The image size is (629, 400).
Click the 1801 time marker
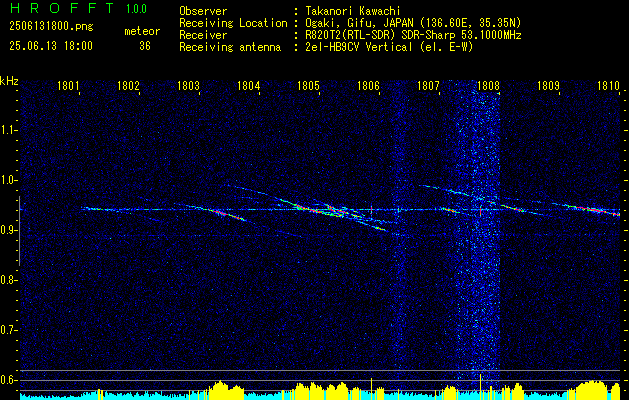67,85
